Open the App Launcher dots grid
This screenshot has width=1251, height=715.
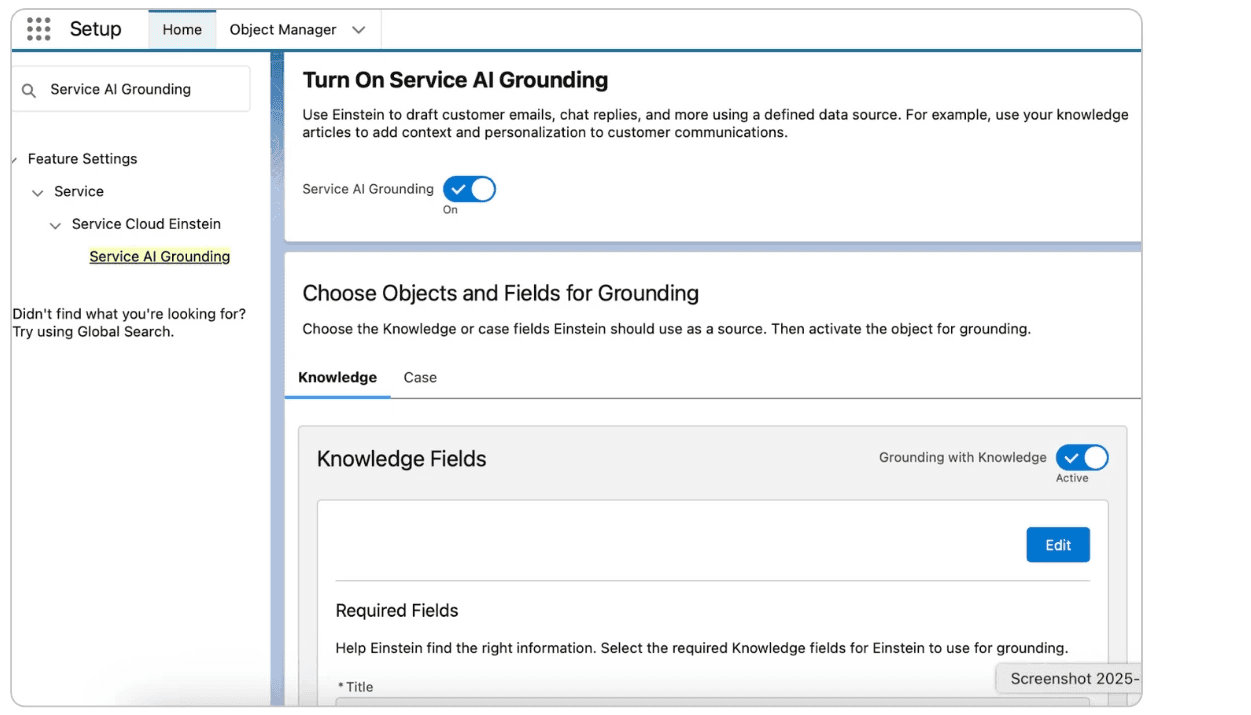(x=39, y=29)
